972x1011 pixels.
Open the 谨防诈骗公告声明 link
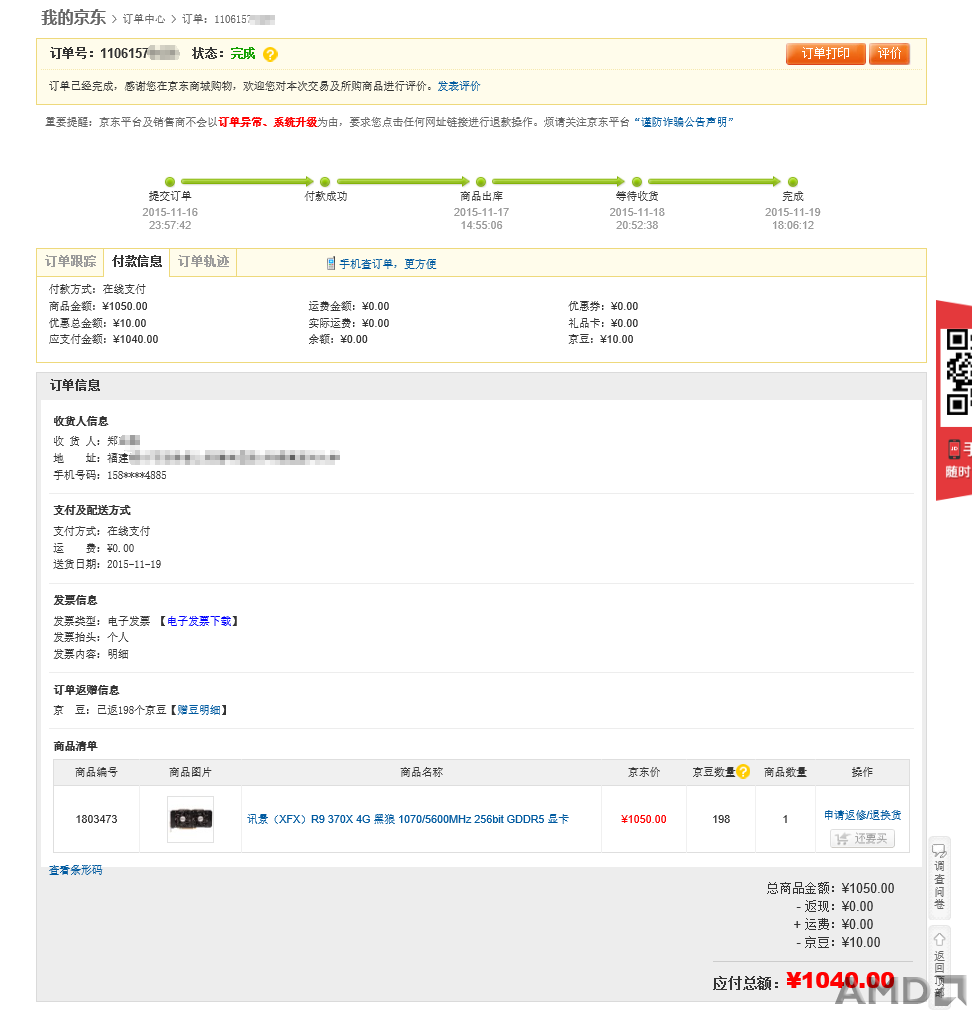click(x=684, y=123)
